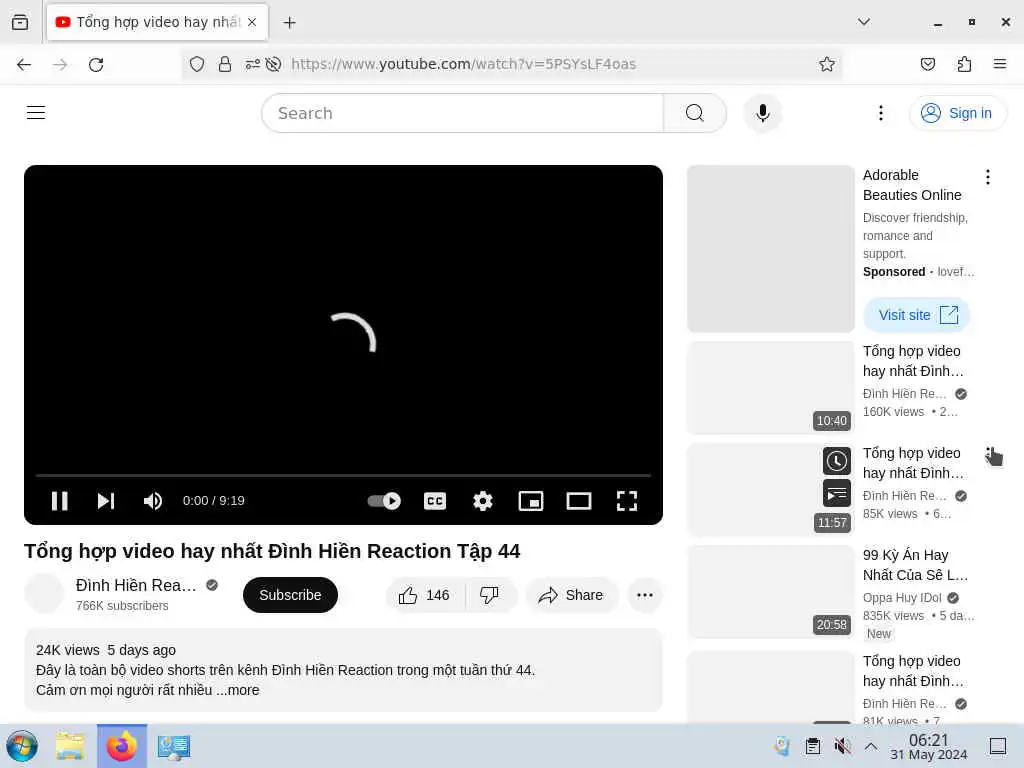Show hidden system tray icons
This screenshot has width=1024, height=768.
(x=871, y=746)
